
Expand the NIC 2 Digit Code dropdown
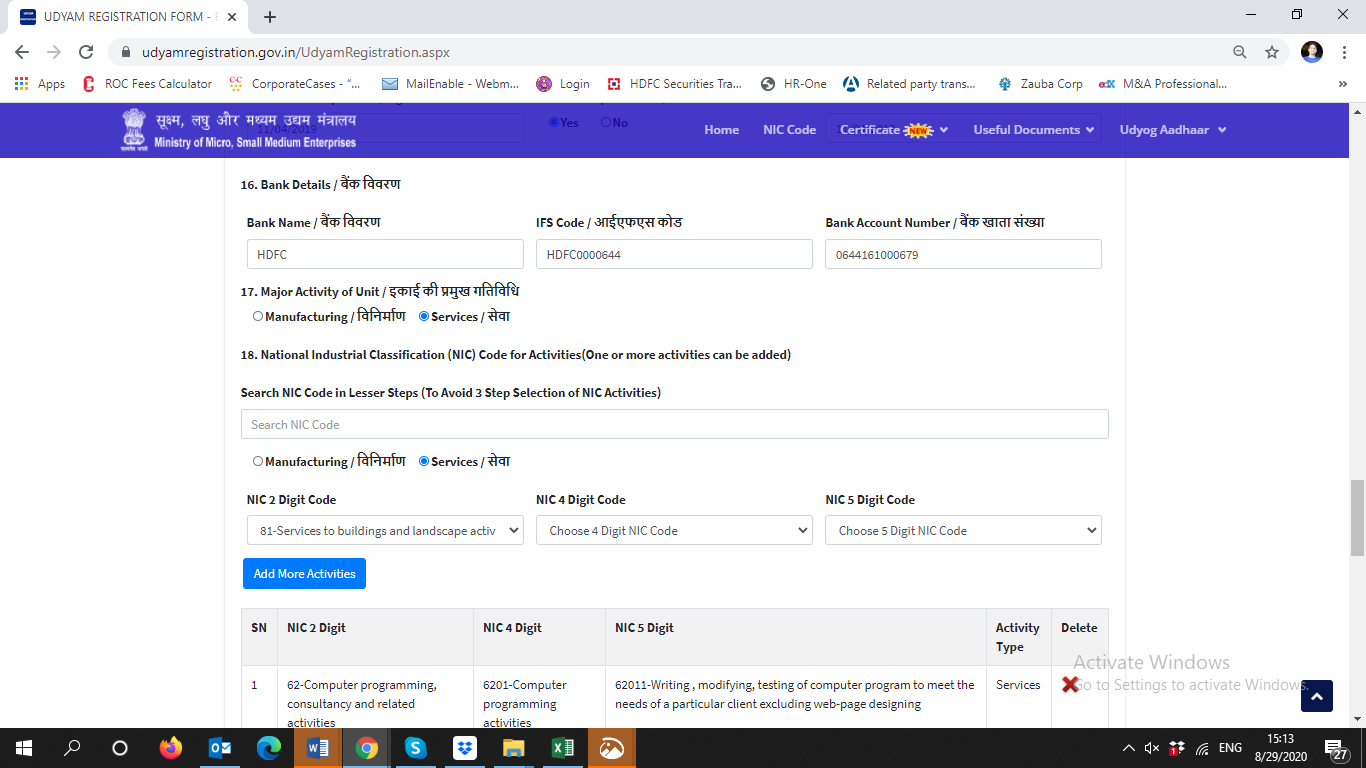(x=385, y=531)
